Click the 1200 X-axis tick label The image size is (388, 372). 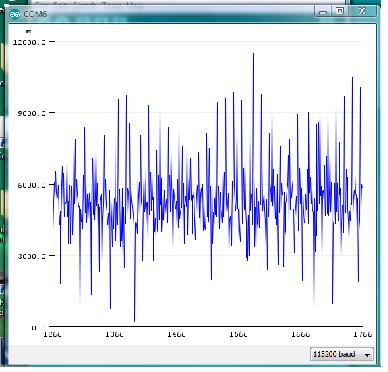pyautogui.click(x=52, y=334)
